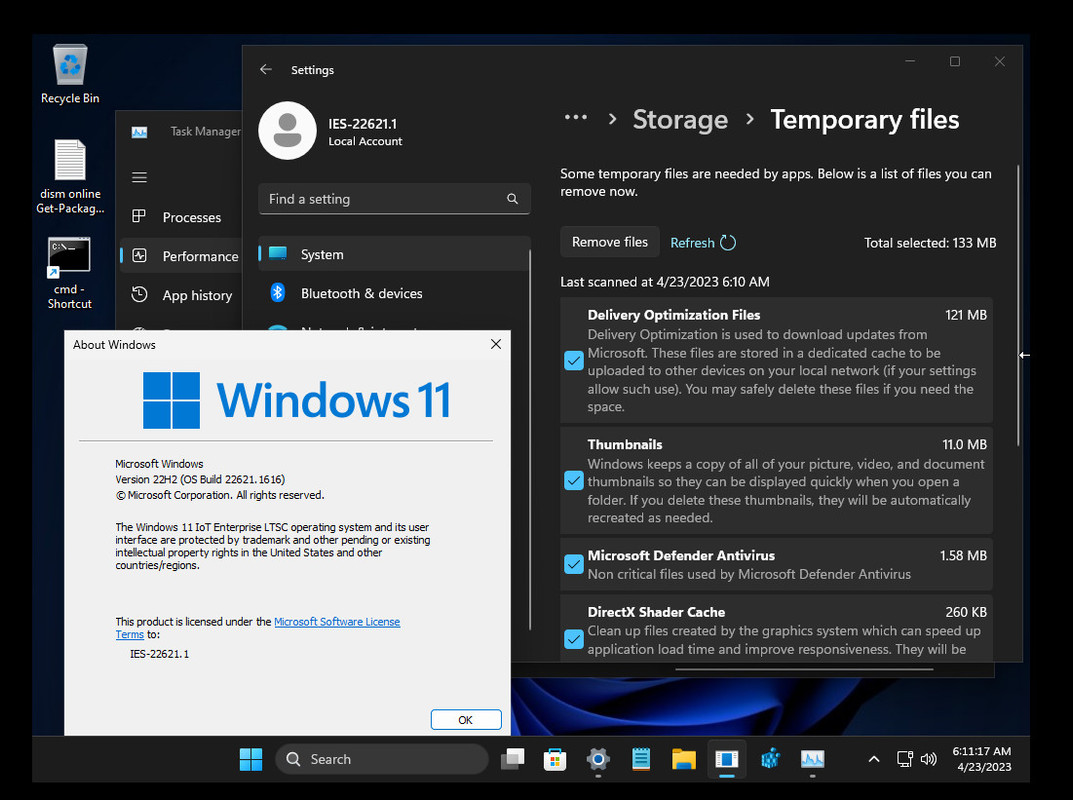Image resolution: width=1073 pixels, height=800 pixels.
Task: Click the taskbar Search box
Action: click(382, 759)
